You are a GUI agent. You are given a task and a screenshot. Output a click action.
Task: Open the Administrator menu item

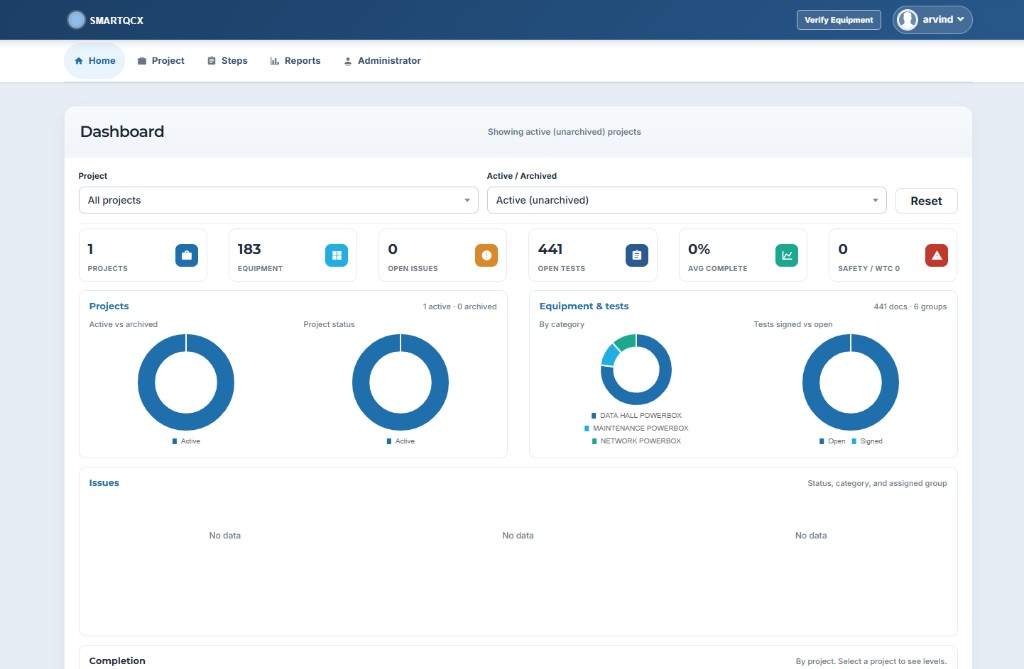click(382, 61)
